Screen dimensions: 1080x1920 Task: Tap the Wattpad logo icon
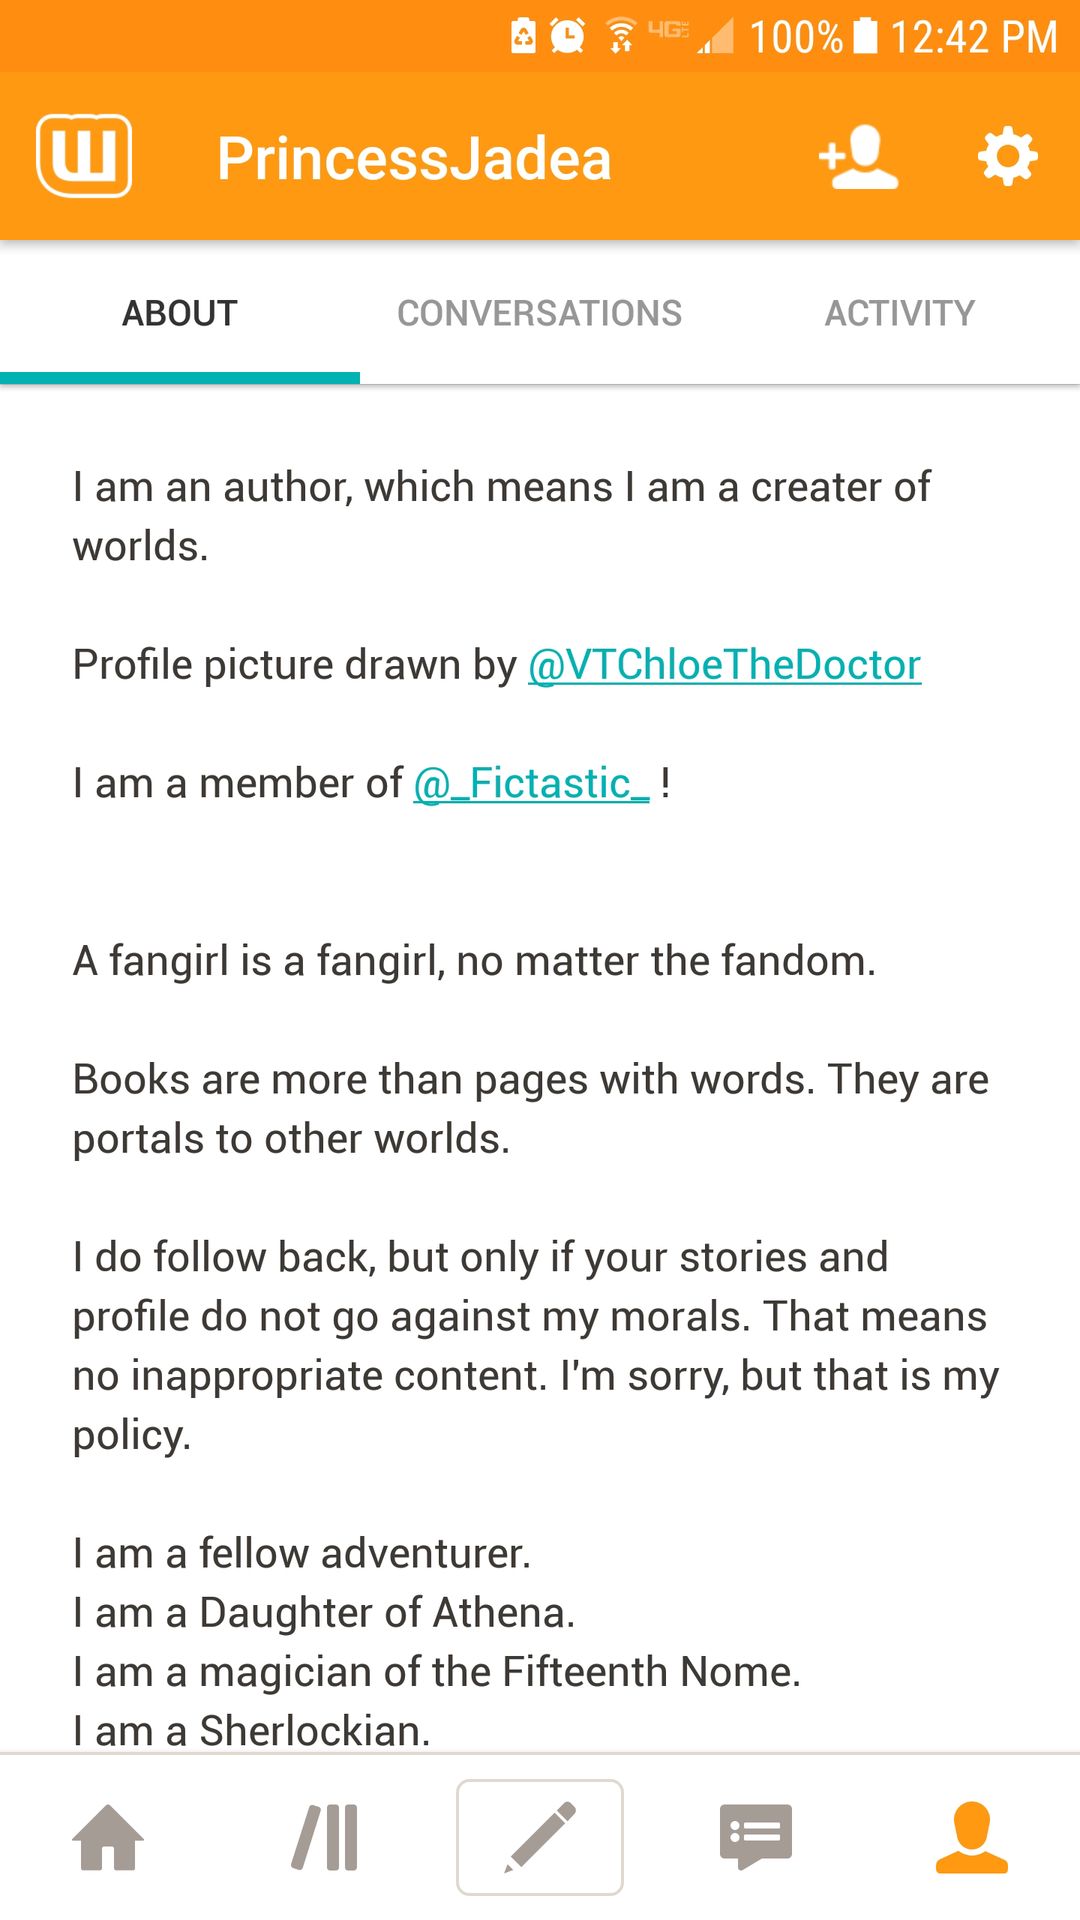[x=84, y=156]
